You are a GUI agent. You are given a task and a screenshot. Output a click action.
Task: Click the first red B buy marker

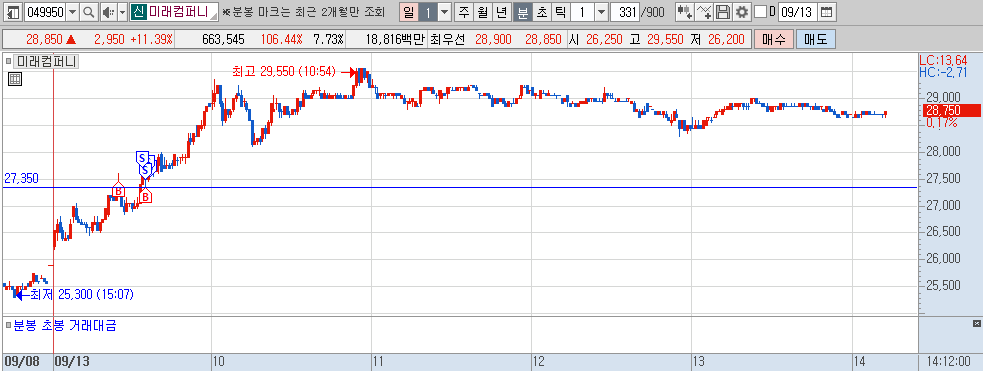(117, 191)
